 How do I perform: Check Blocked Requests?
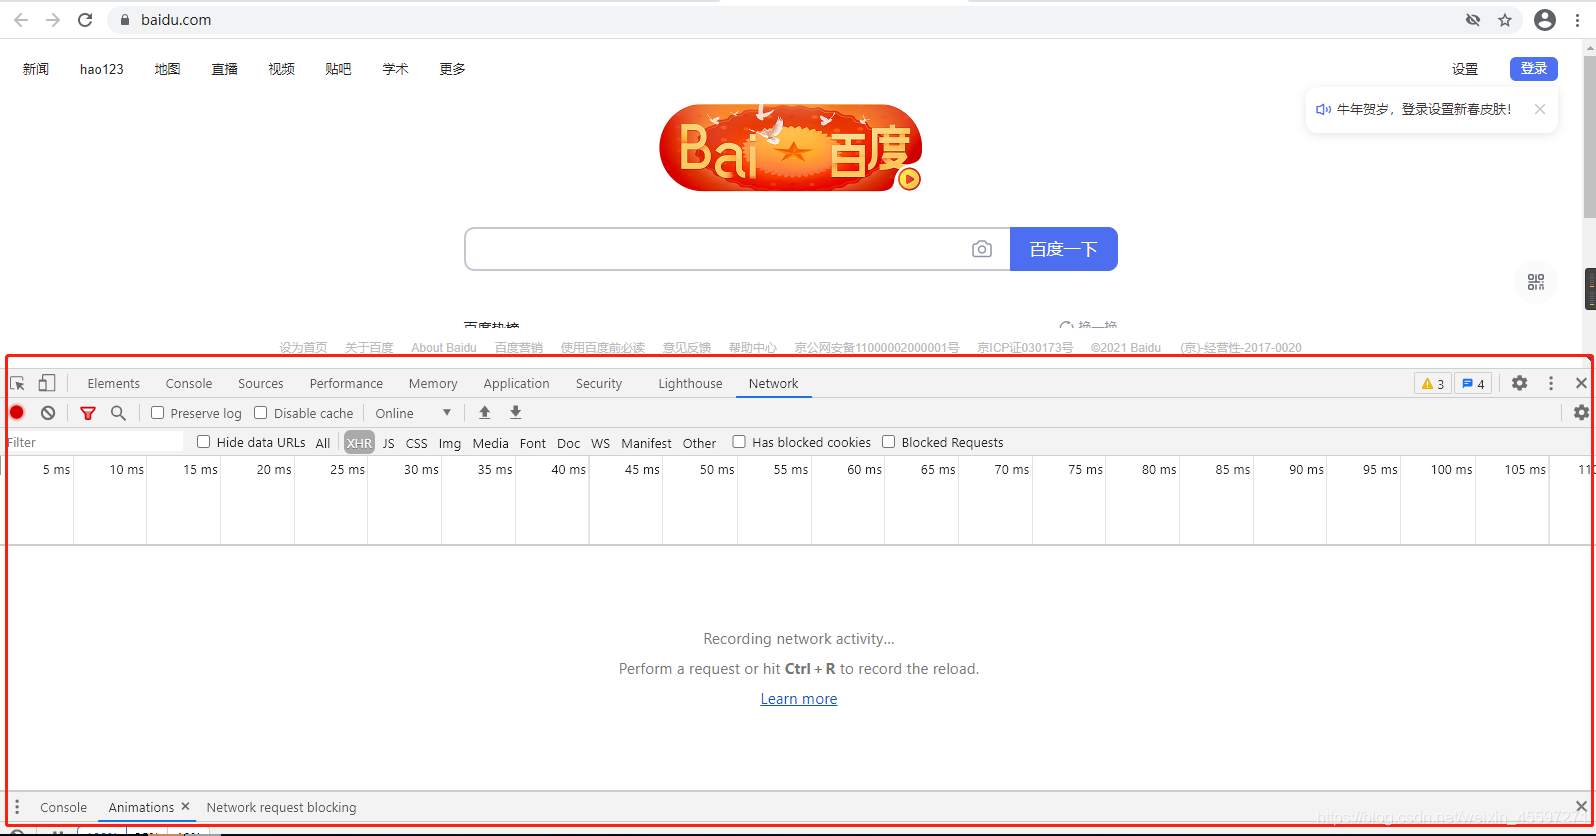[888, 441]
